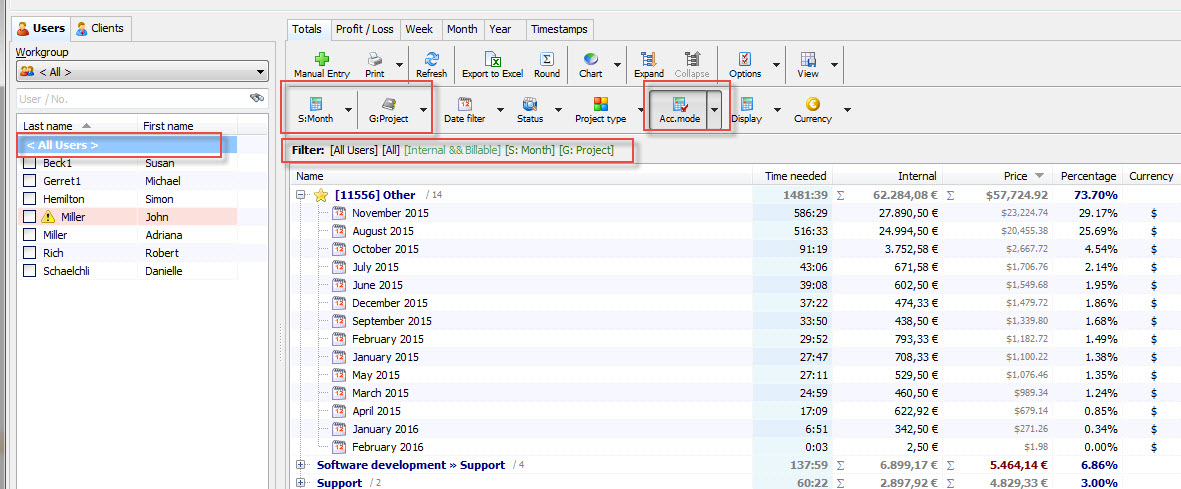Image resolution: width=1181 pixels, height=489 pixels.
Task: Sort by the Price column header
Action: tap(1015, 176)
